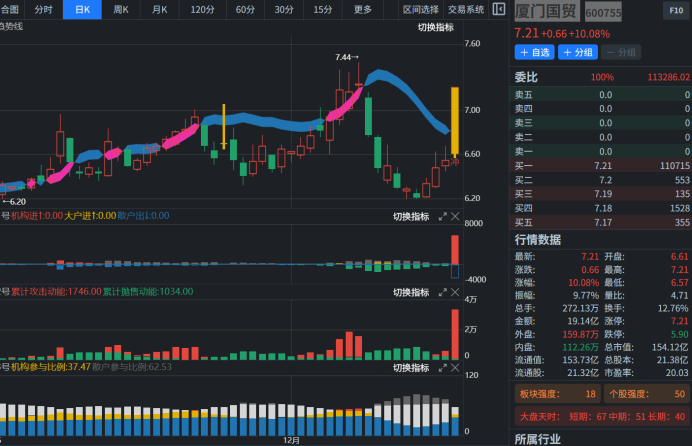Close the 累计攻击动能 indicator panel
The image size is (692, 446).
pos(456,292)
